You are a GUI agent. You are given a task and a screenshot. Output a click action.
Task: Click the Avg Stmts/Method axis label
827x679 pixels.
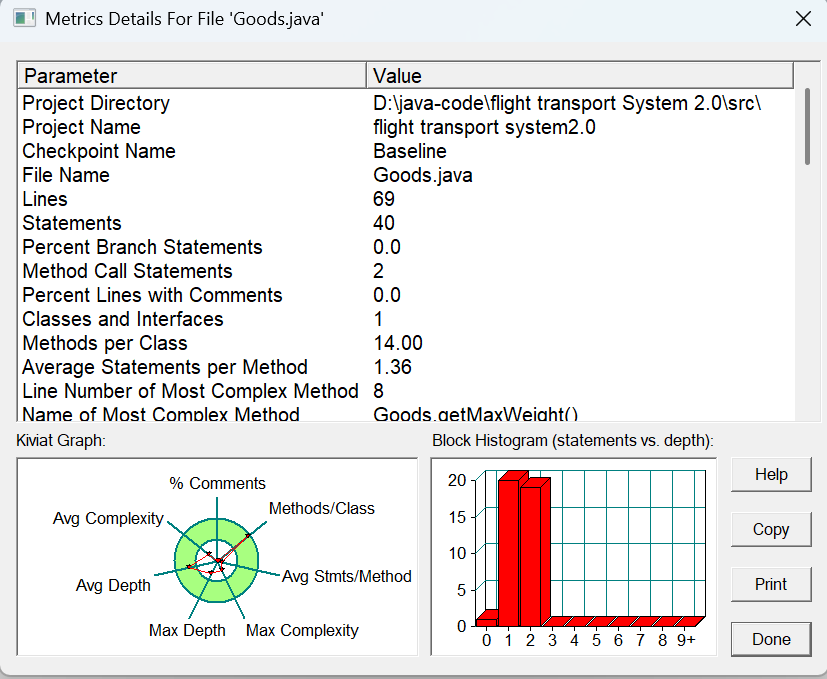[x=347, y=576]
